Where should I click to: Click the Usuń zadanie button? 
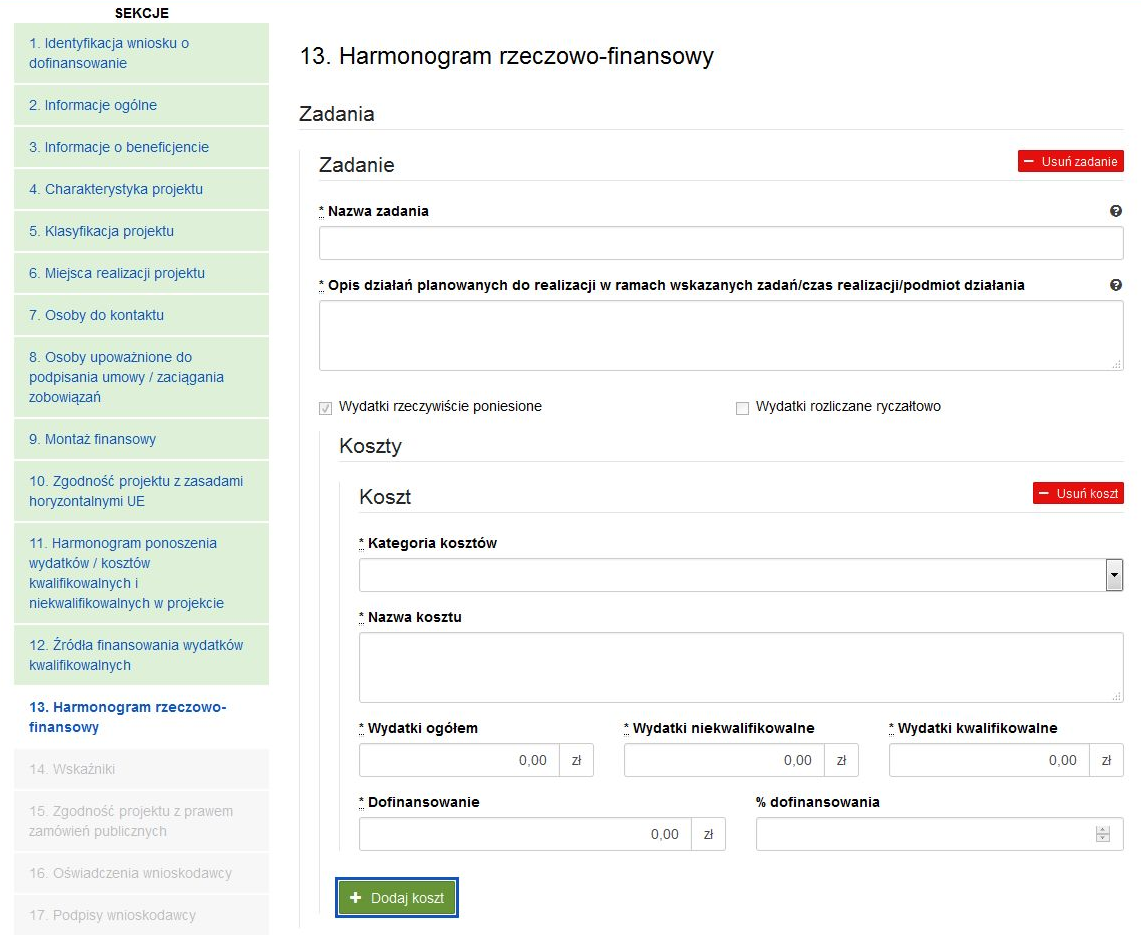(x=1070, y=162)
